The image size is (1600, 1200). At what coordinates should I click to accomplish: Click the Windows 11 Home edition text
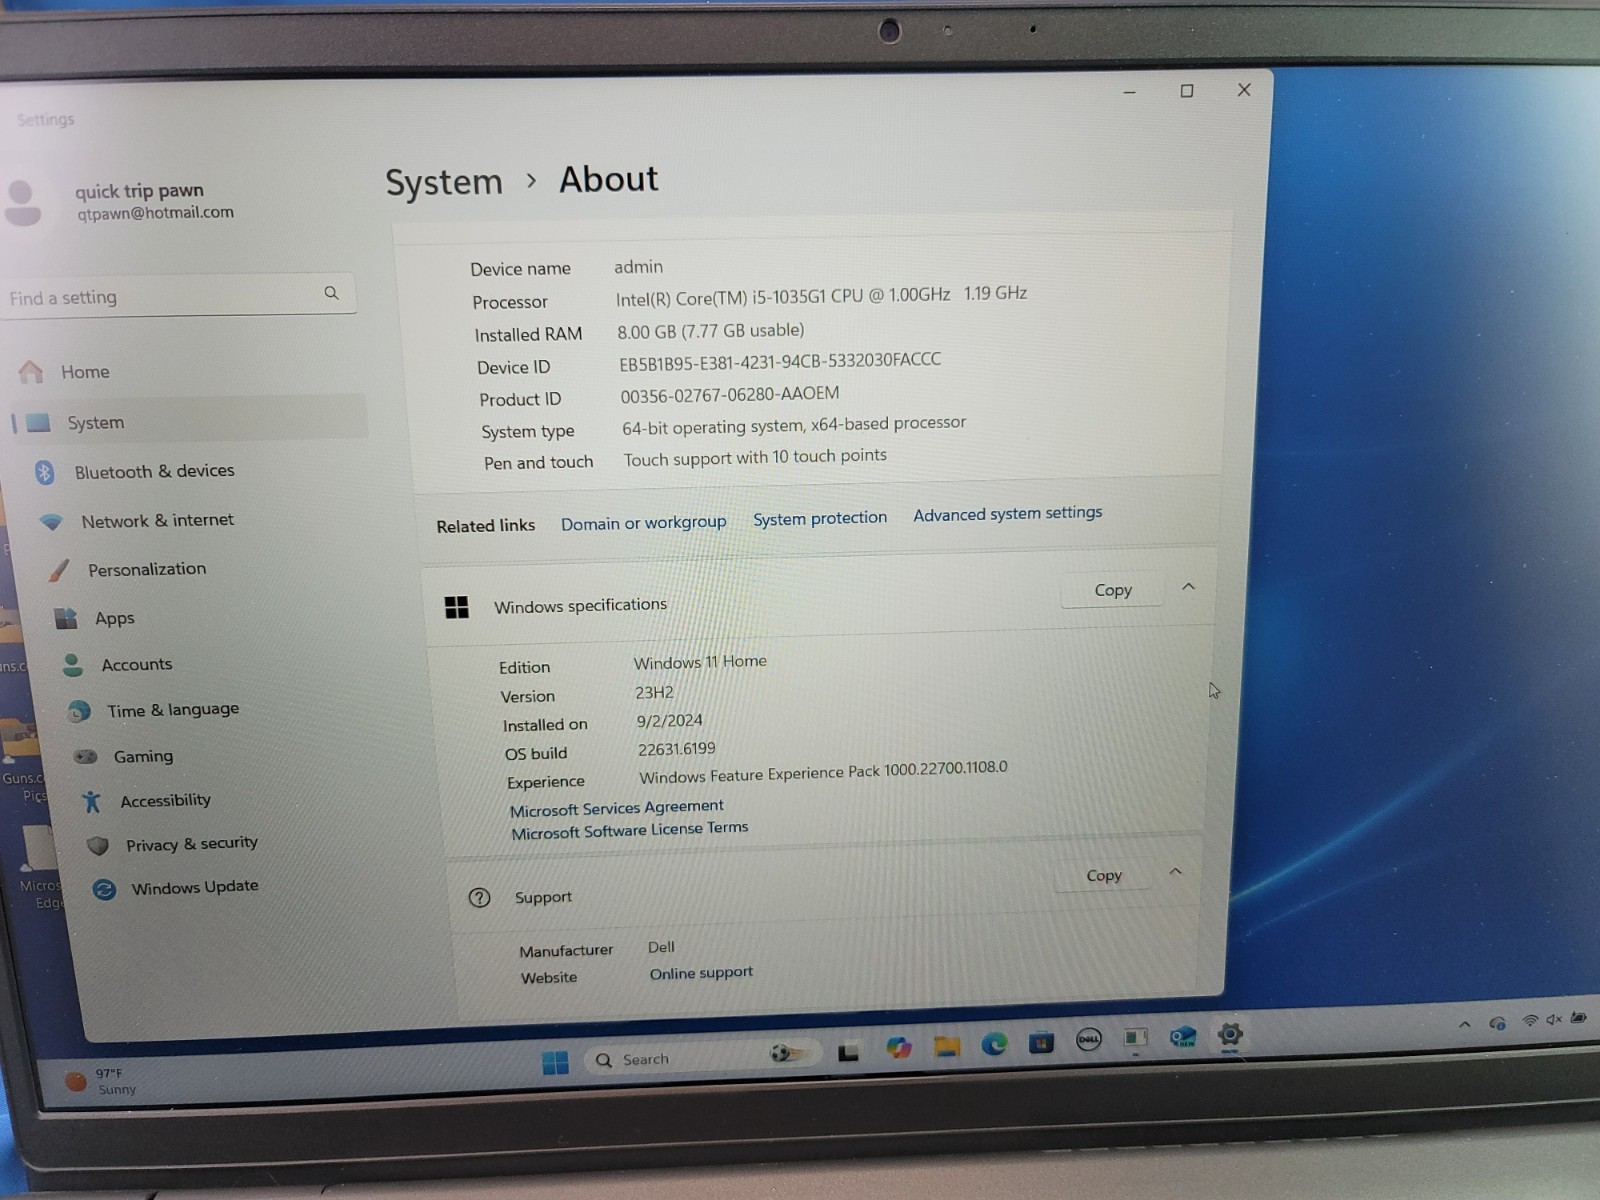click(700, 662)
